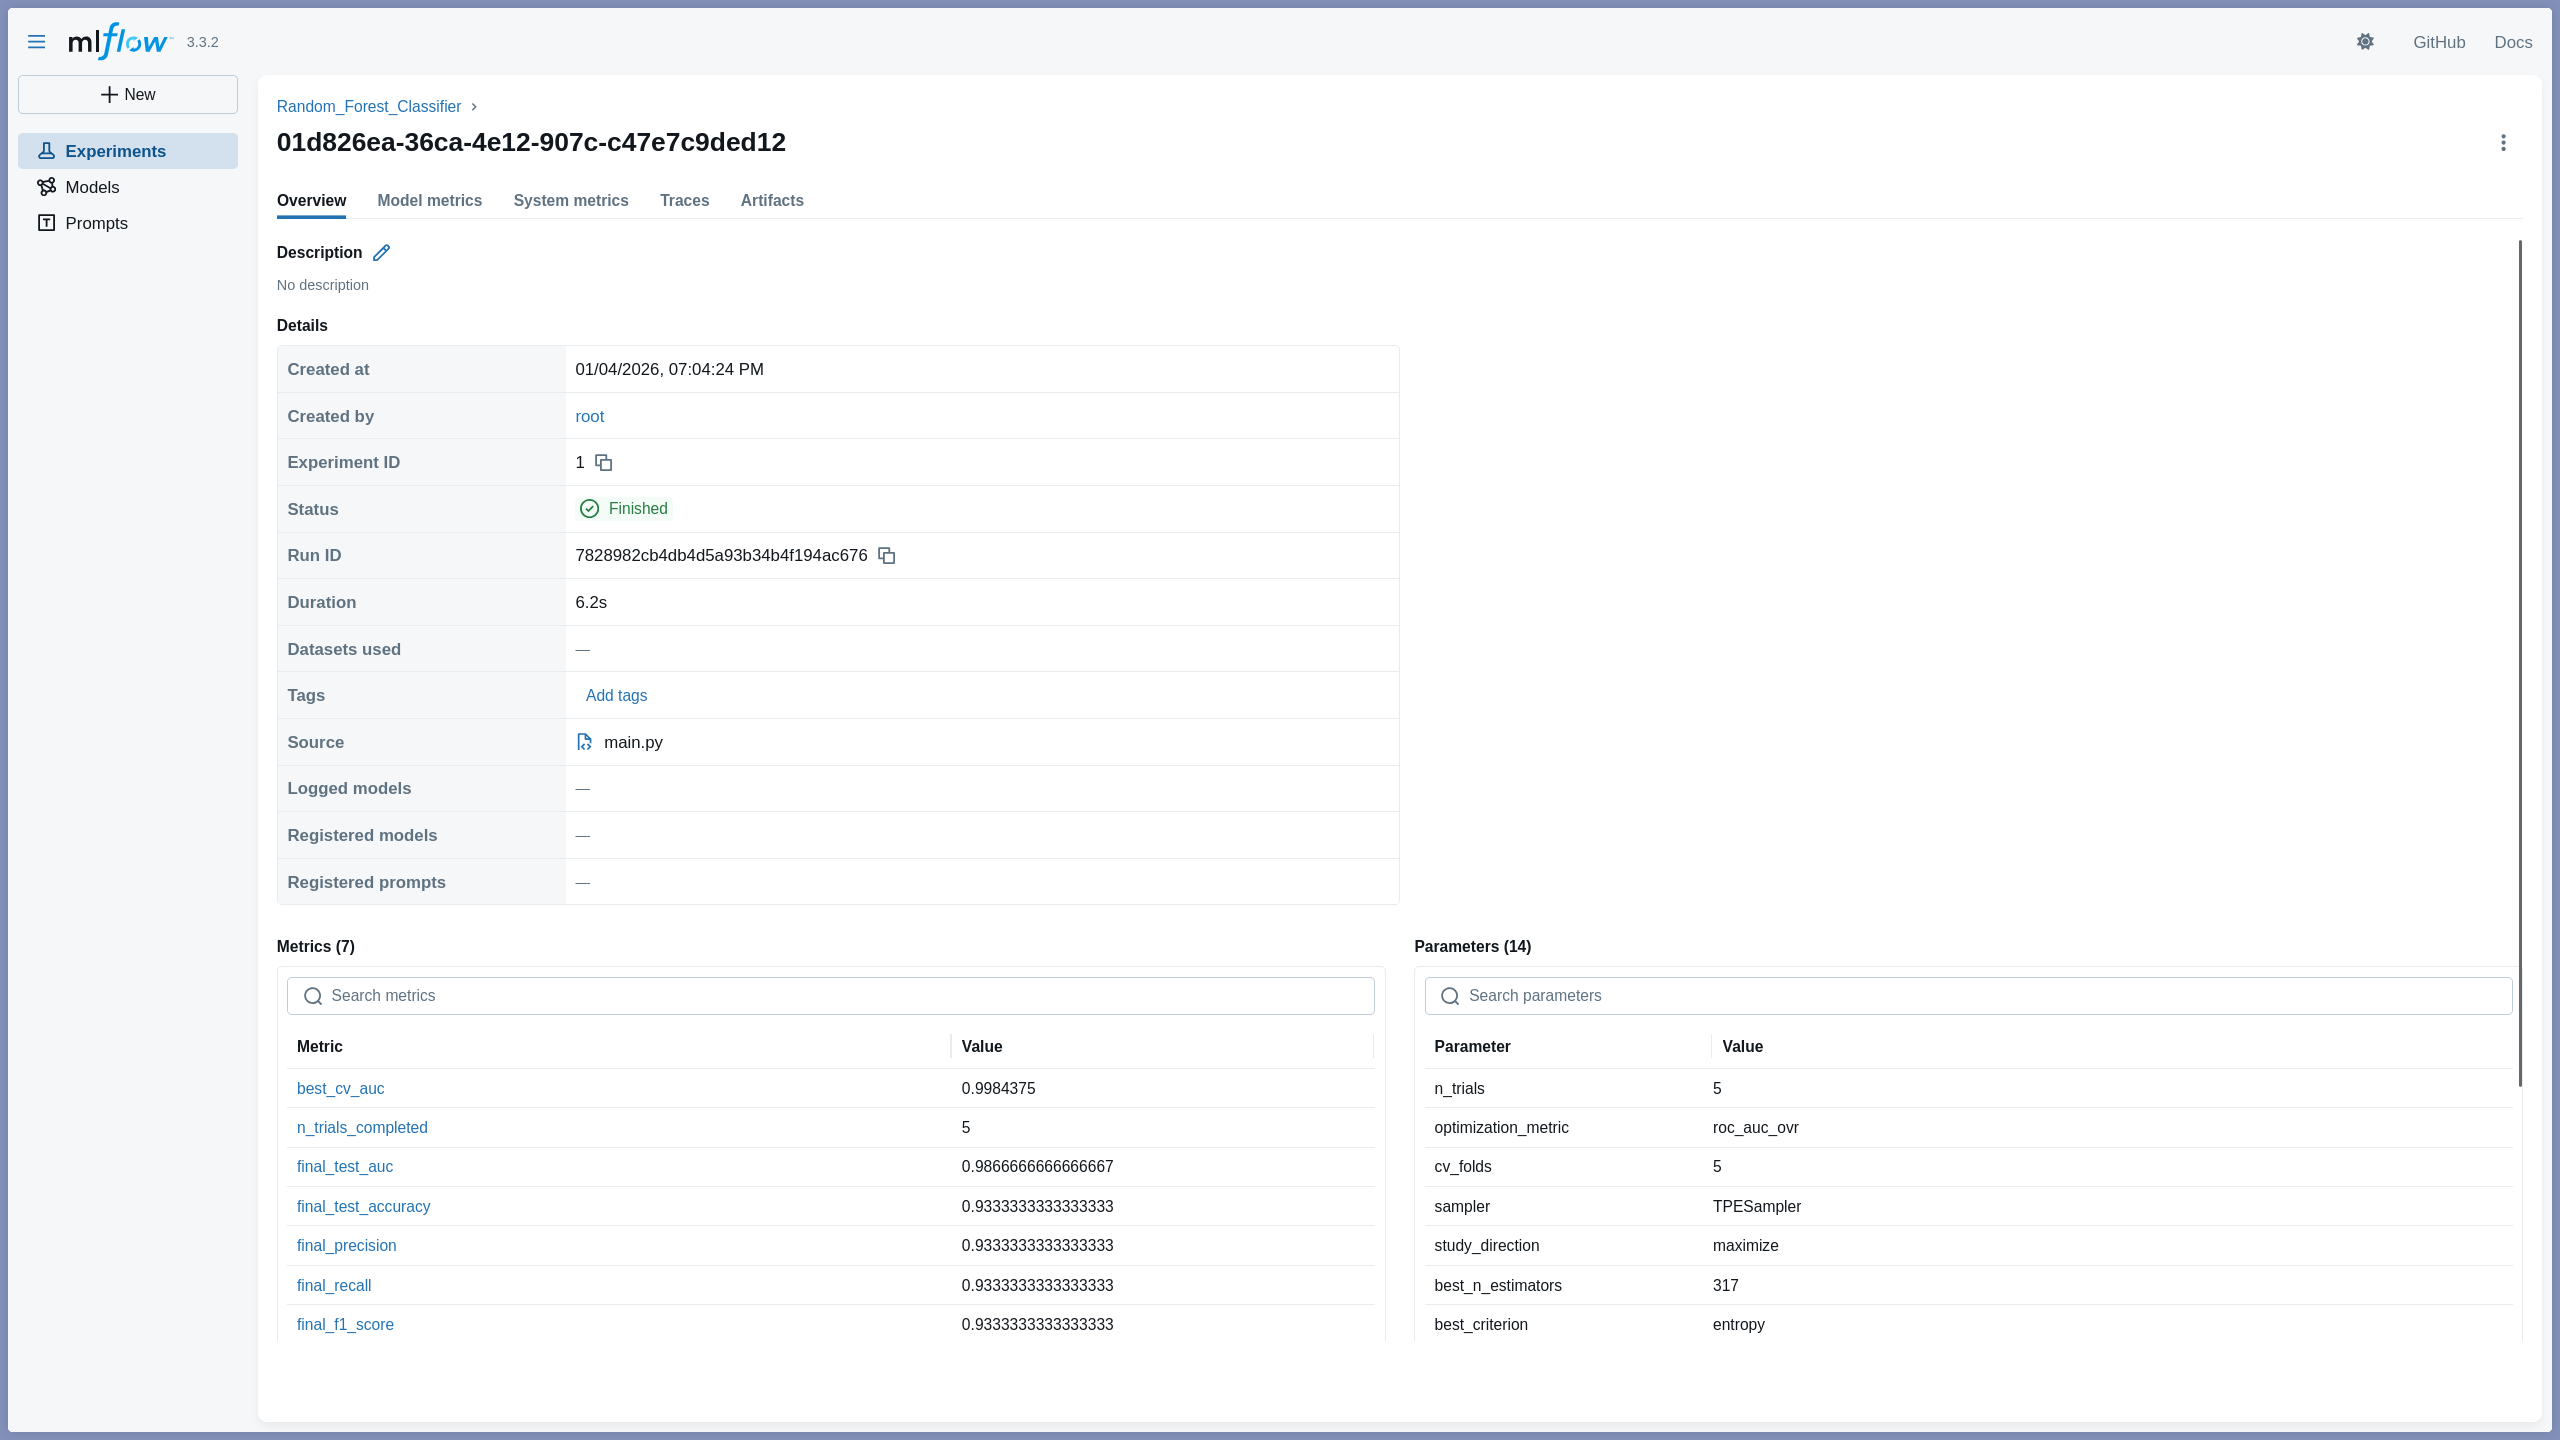The width and height of the screenshot is (2560, 1440).
Task: Click the page's vertical scrollbar
Action: point(2520,660)
